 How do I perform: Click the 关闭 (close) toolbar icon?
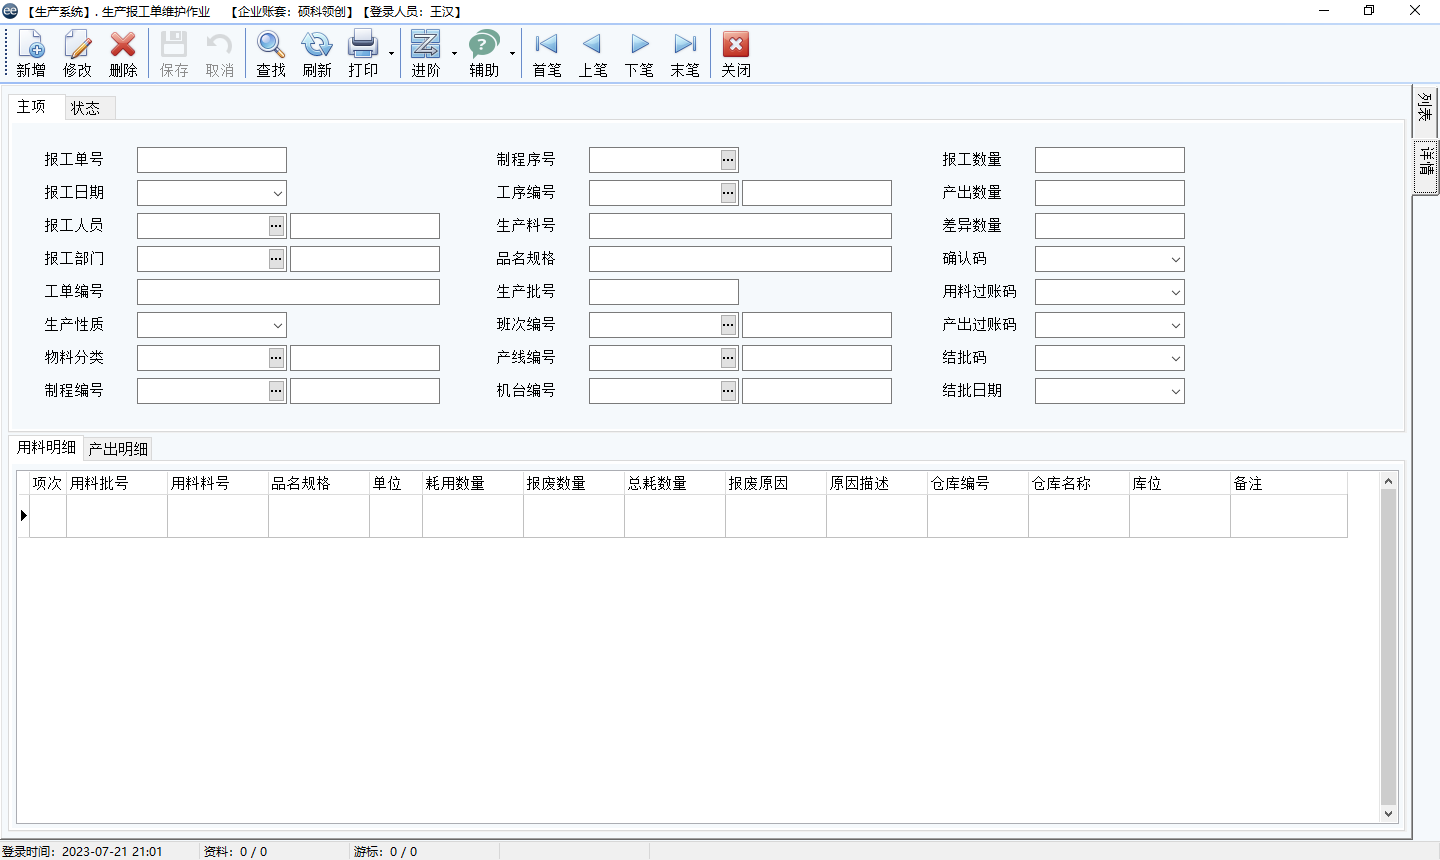(x=736, y=53)
